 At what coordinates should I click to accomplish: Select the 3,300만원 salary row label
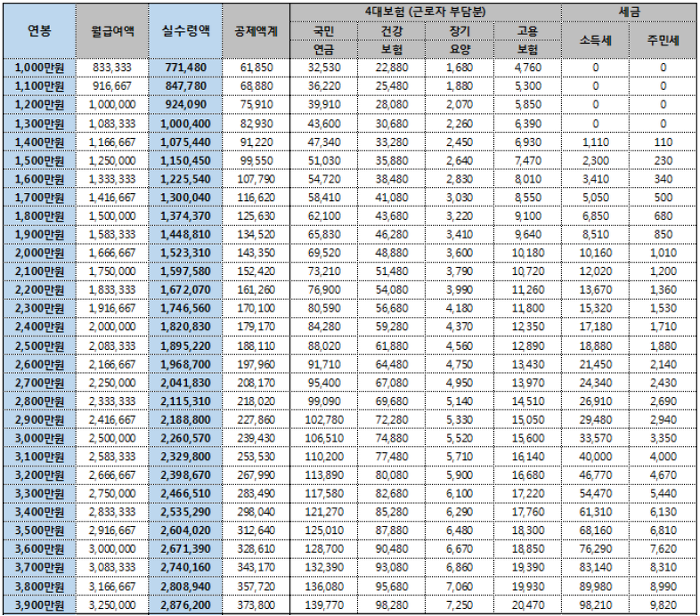pos(40,494)
